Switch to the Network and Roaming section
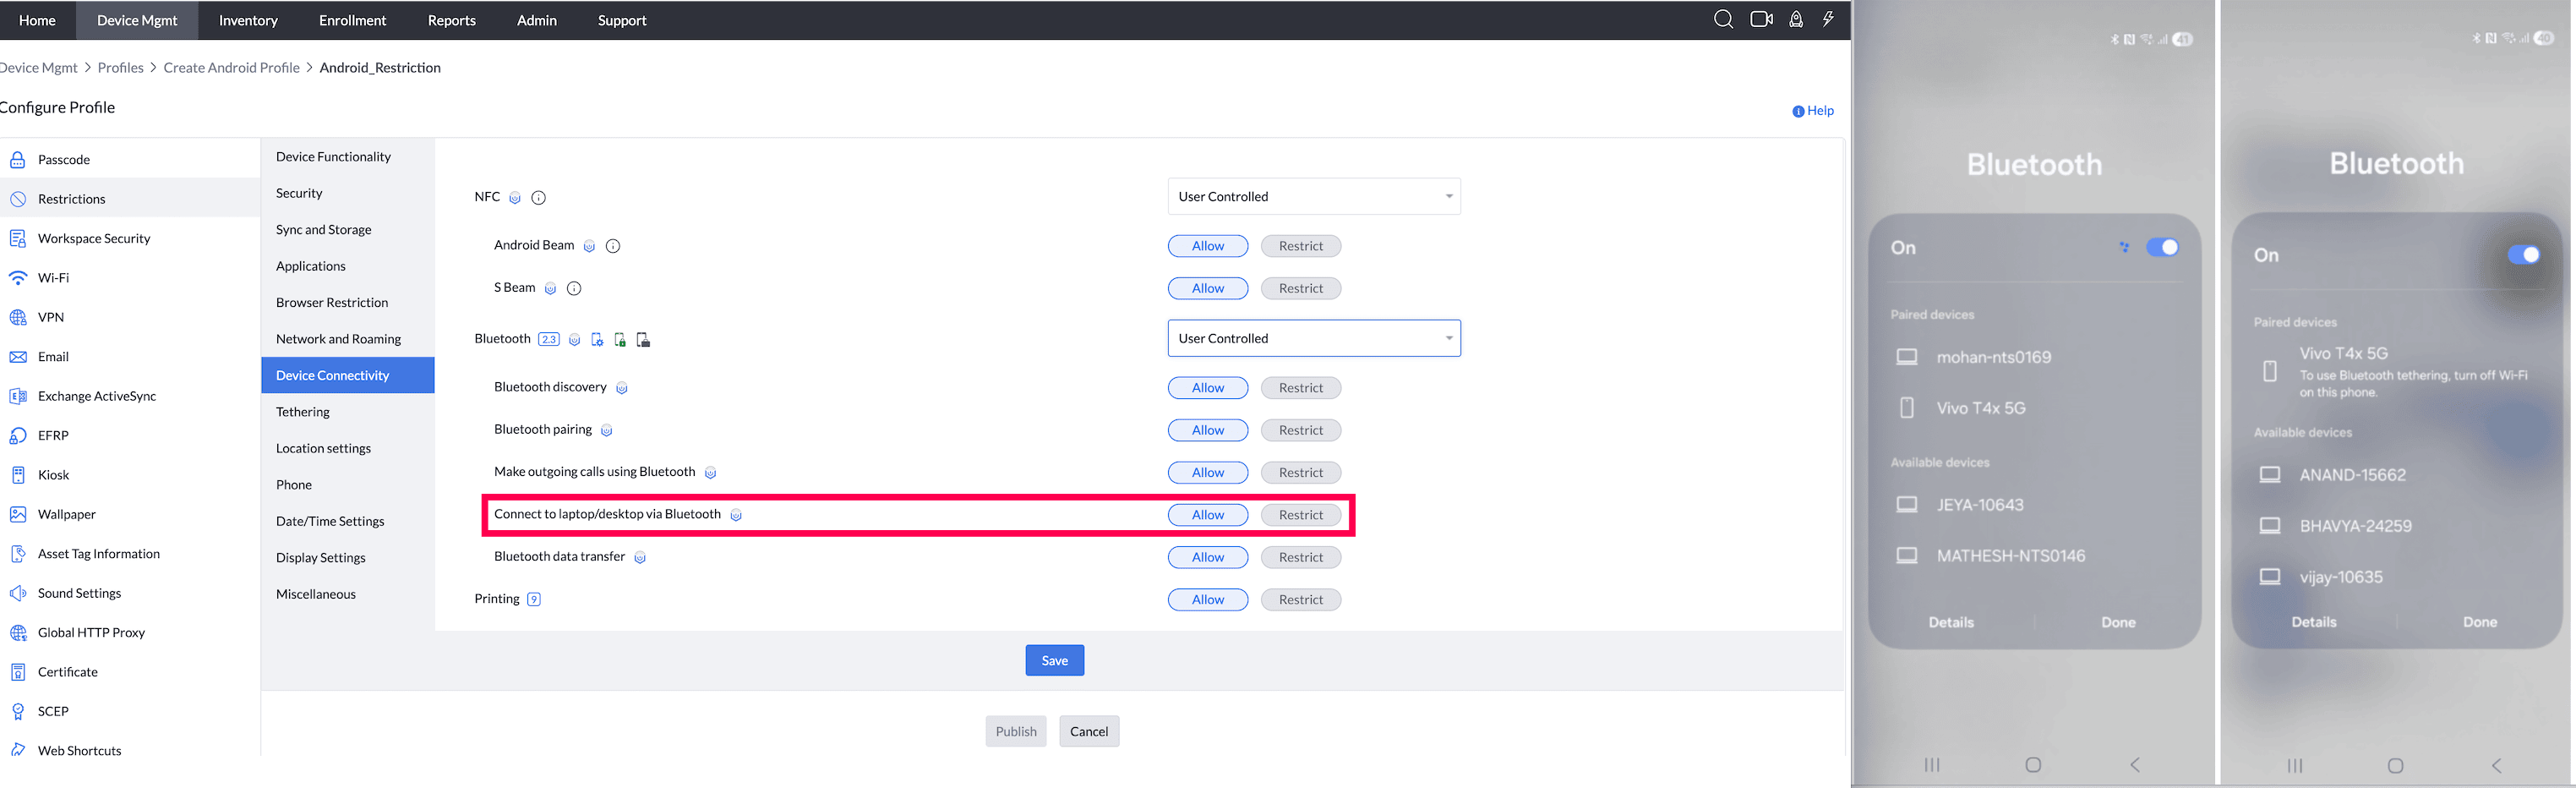This screenshot has width=2576, height=788. tap(339, 338)
